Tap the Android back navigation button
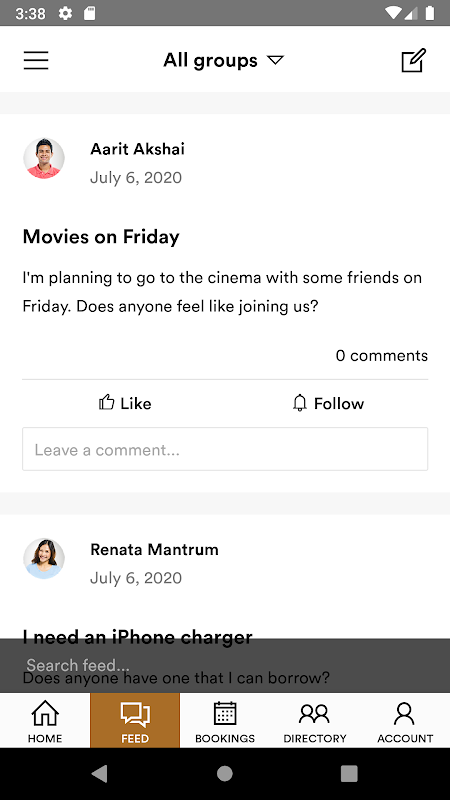 pos(99,773)
